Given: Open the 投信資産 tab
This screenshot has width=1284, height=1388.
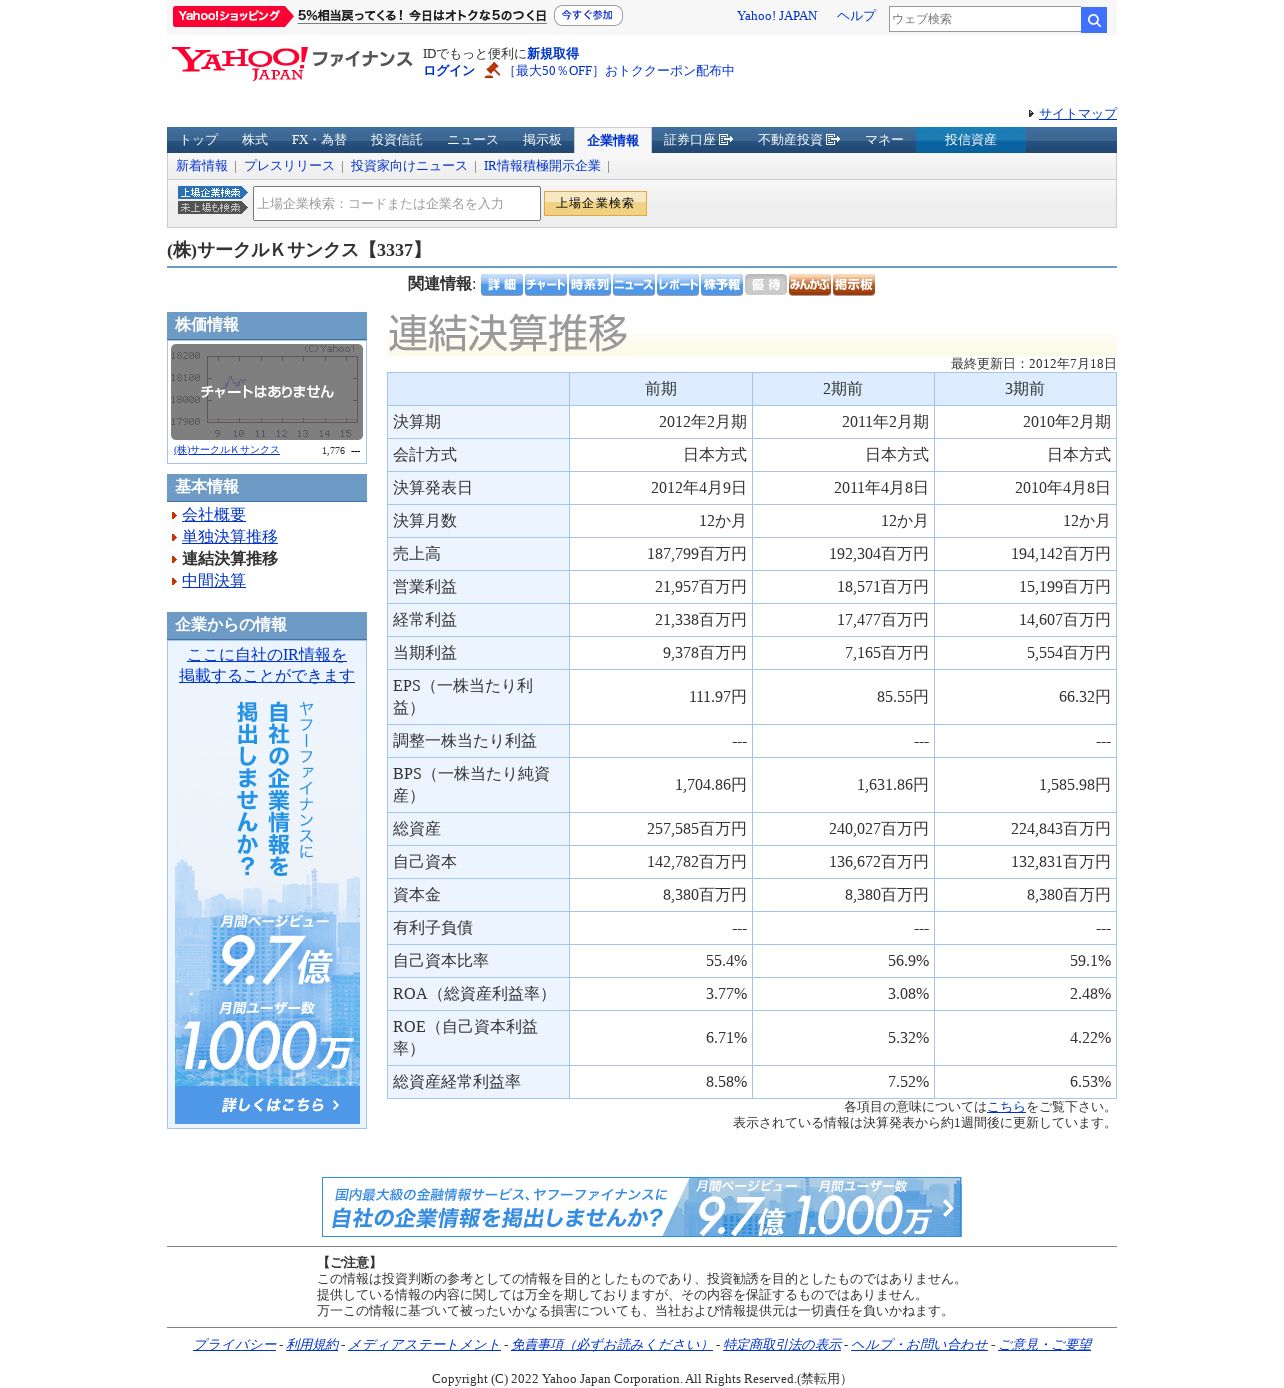Looking at the screenshot, I should click(971, 140).
